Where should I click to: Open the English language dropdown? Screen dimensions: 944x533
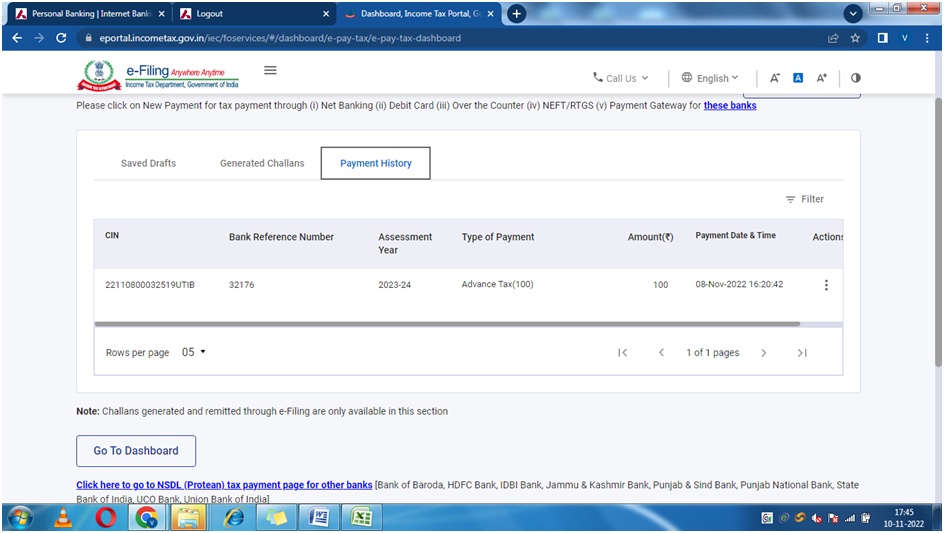tap(711, 78)
